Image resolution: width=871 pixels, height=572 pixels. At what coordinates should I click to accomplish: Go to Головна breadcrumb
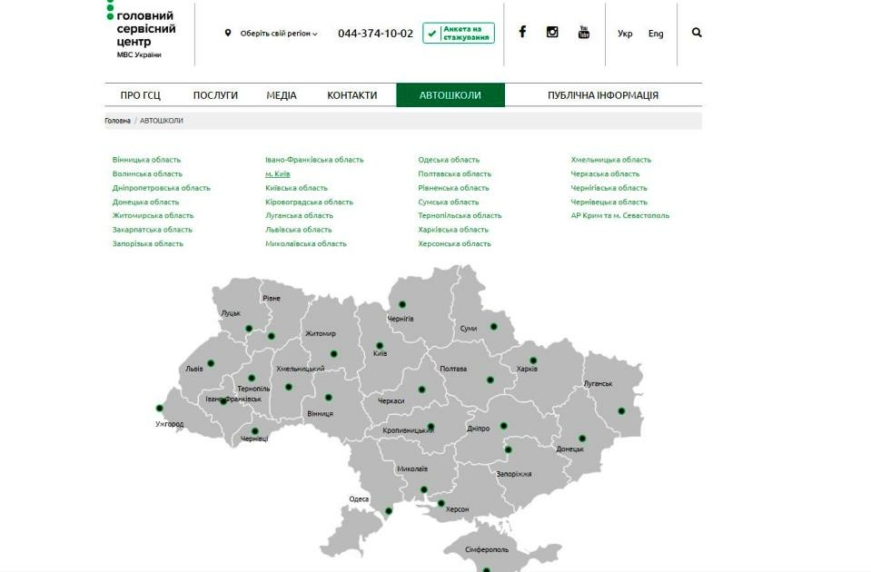pyautogui.click(x=117, y=121)
